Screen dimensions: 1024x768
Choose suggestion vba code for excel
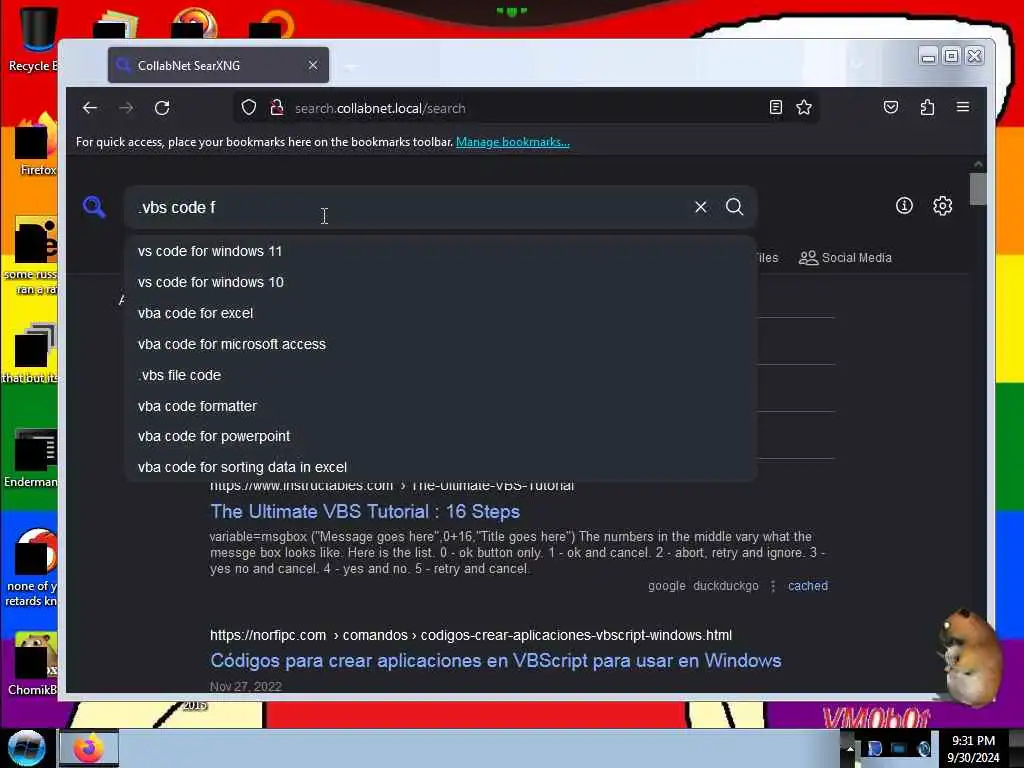440,313
